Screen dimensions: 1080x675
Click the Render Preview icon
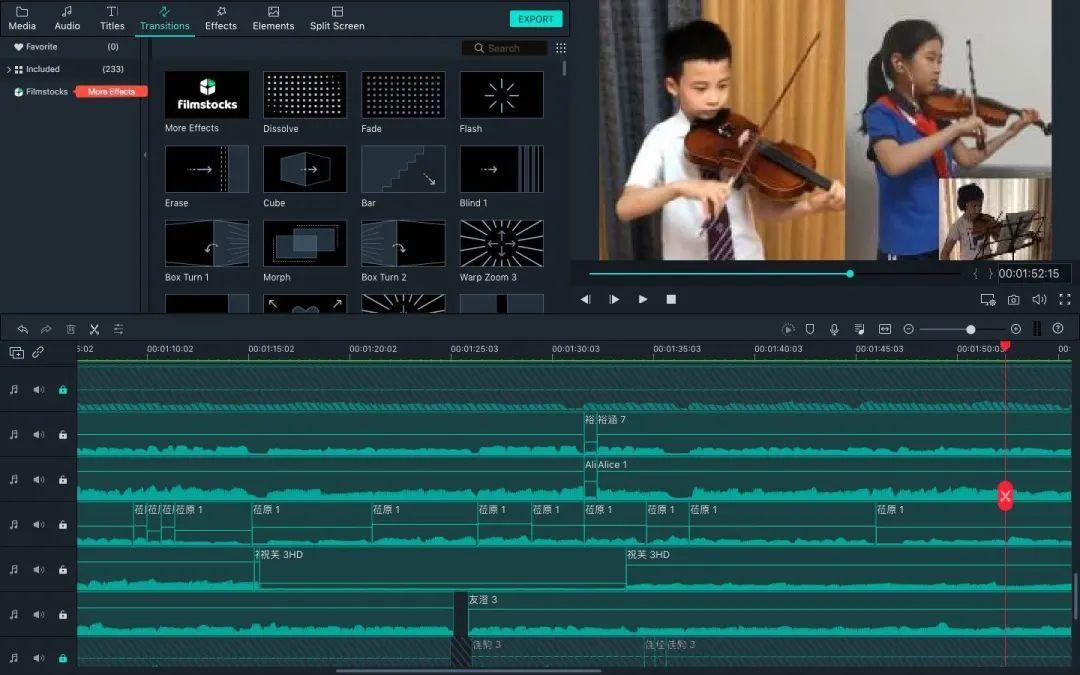[x=788, y=329]
